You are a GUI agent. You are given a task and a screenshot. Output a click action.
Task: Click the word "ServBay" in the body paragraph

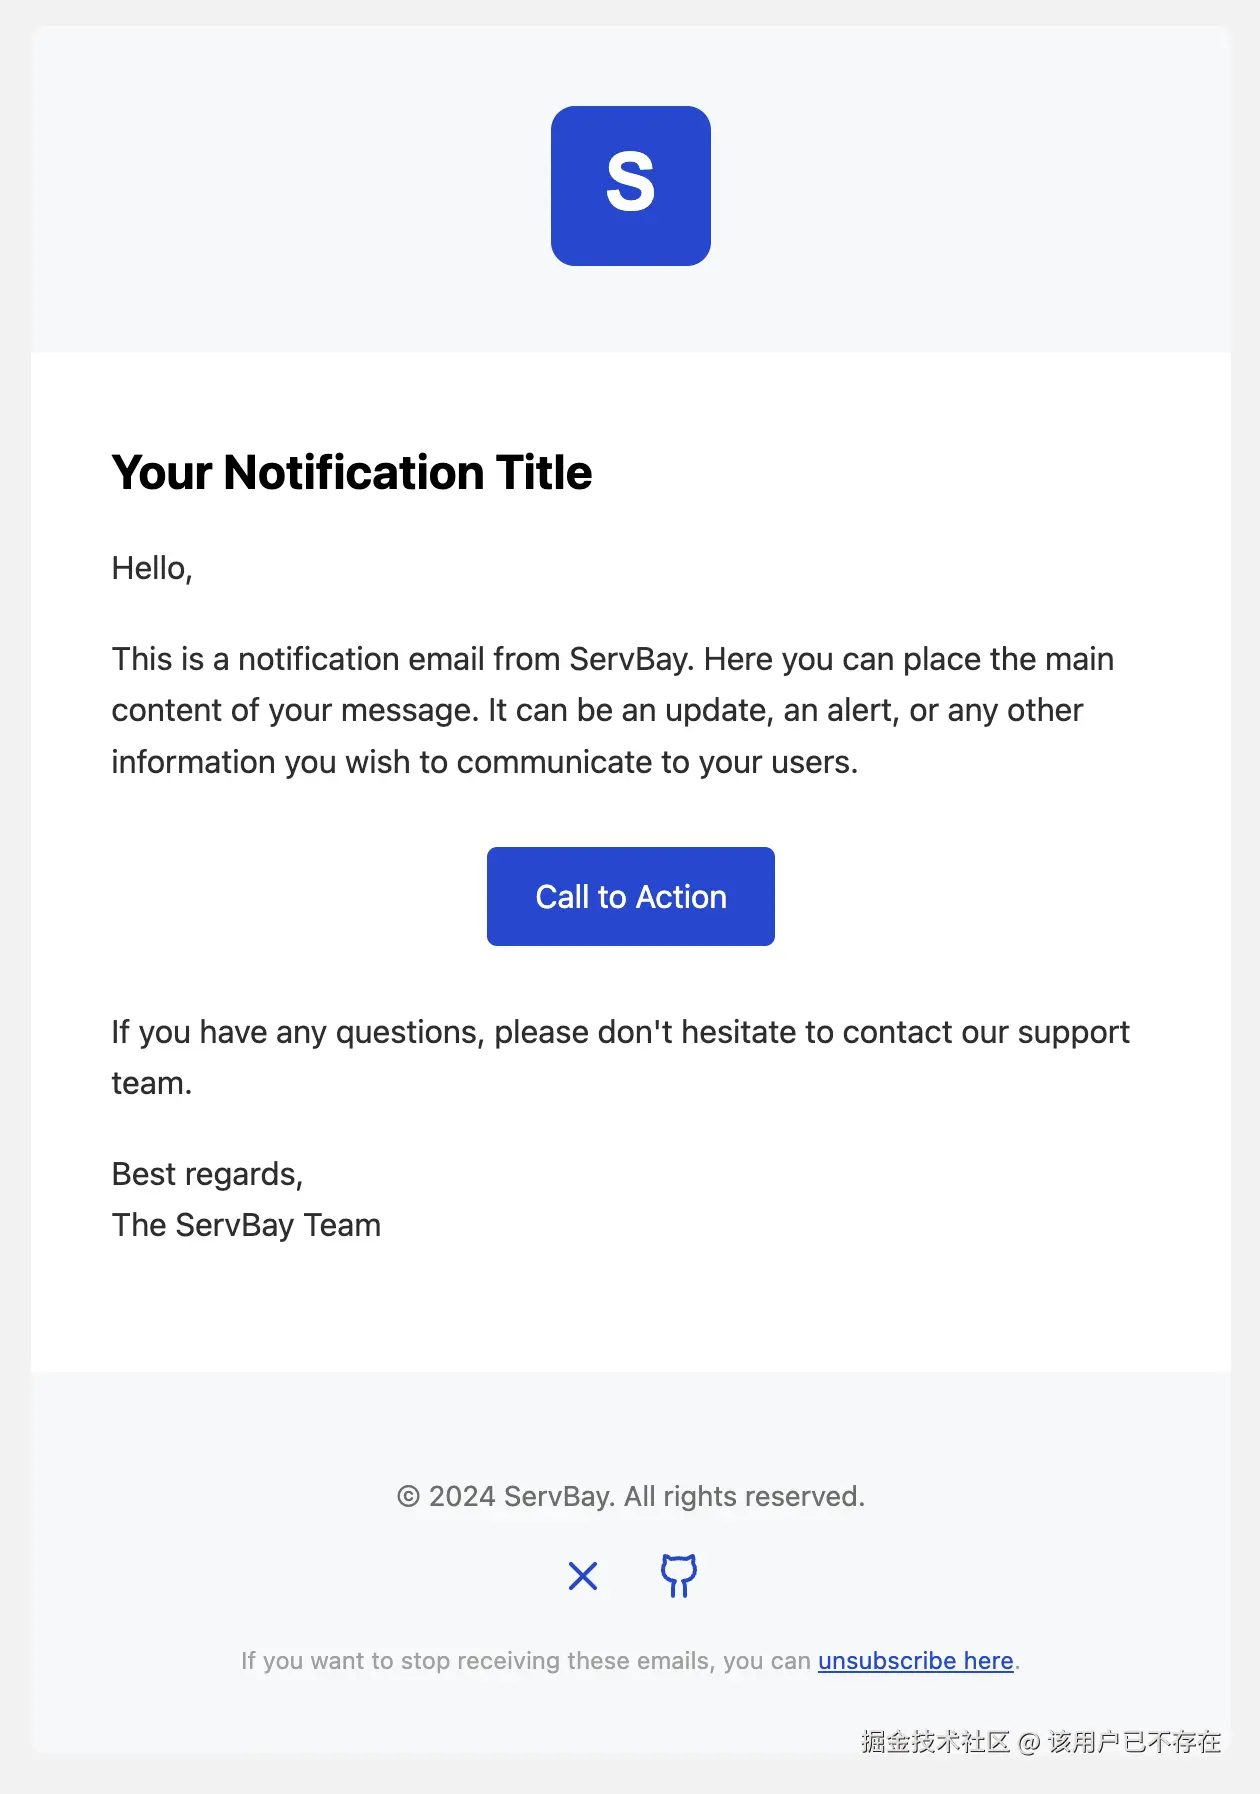click(629, 659)
